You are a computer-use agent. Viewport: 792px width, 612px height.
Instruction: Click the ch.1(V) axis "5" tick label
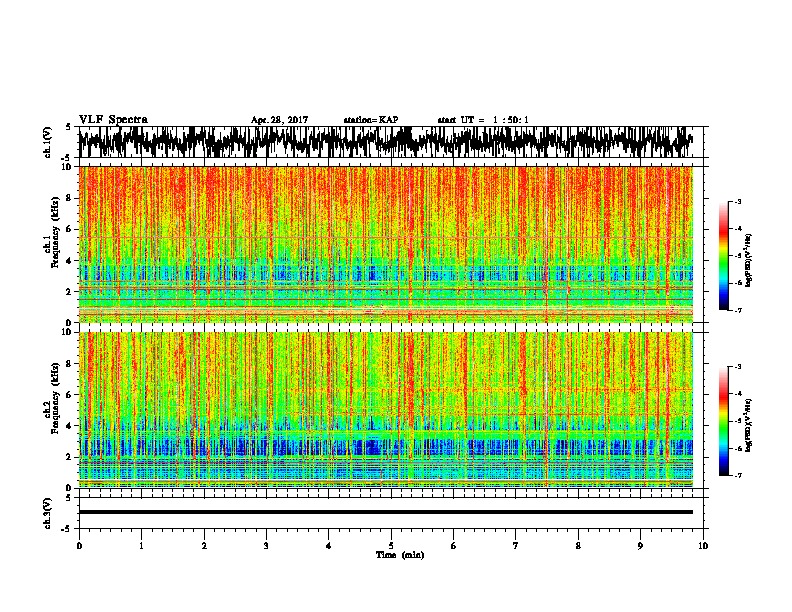[69, 127]
